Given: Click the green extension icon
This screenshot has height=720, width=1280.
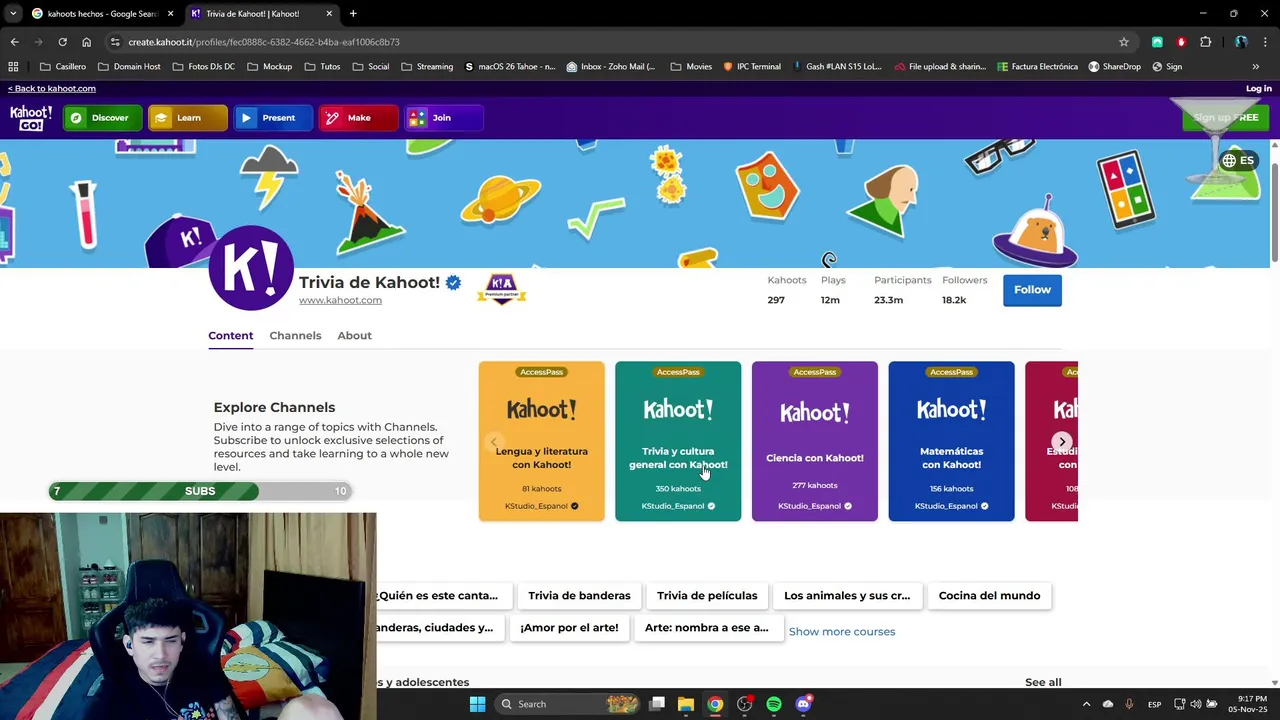Looking at the screenshot, I should pos(1157,42).
